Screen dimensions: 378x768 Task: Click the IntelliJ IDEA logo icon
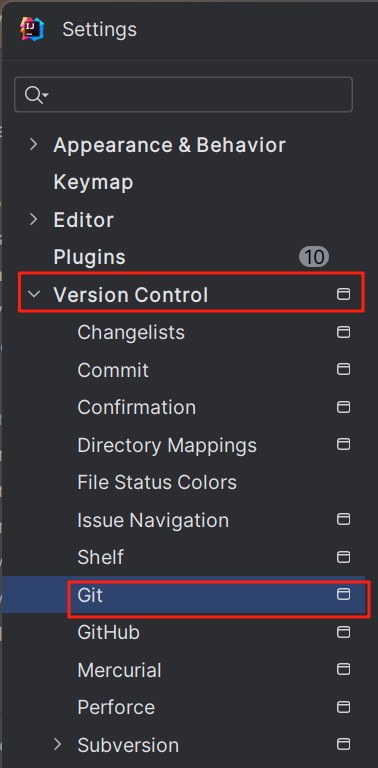[x=32, y=29]
